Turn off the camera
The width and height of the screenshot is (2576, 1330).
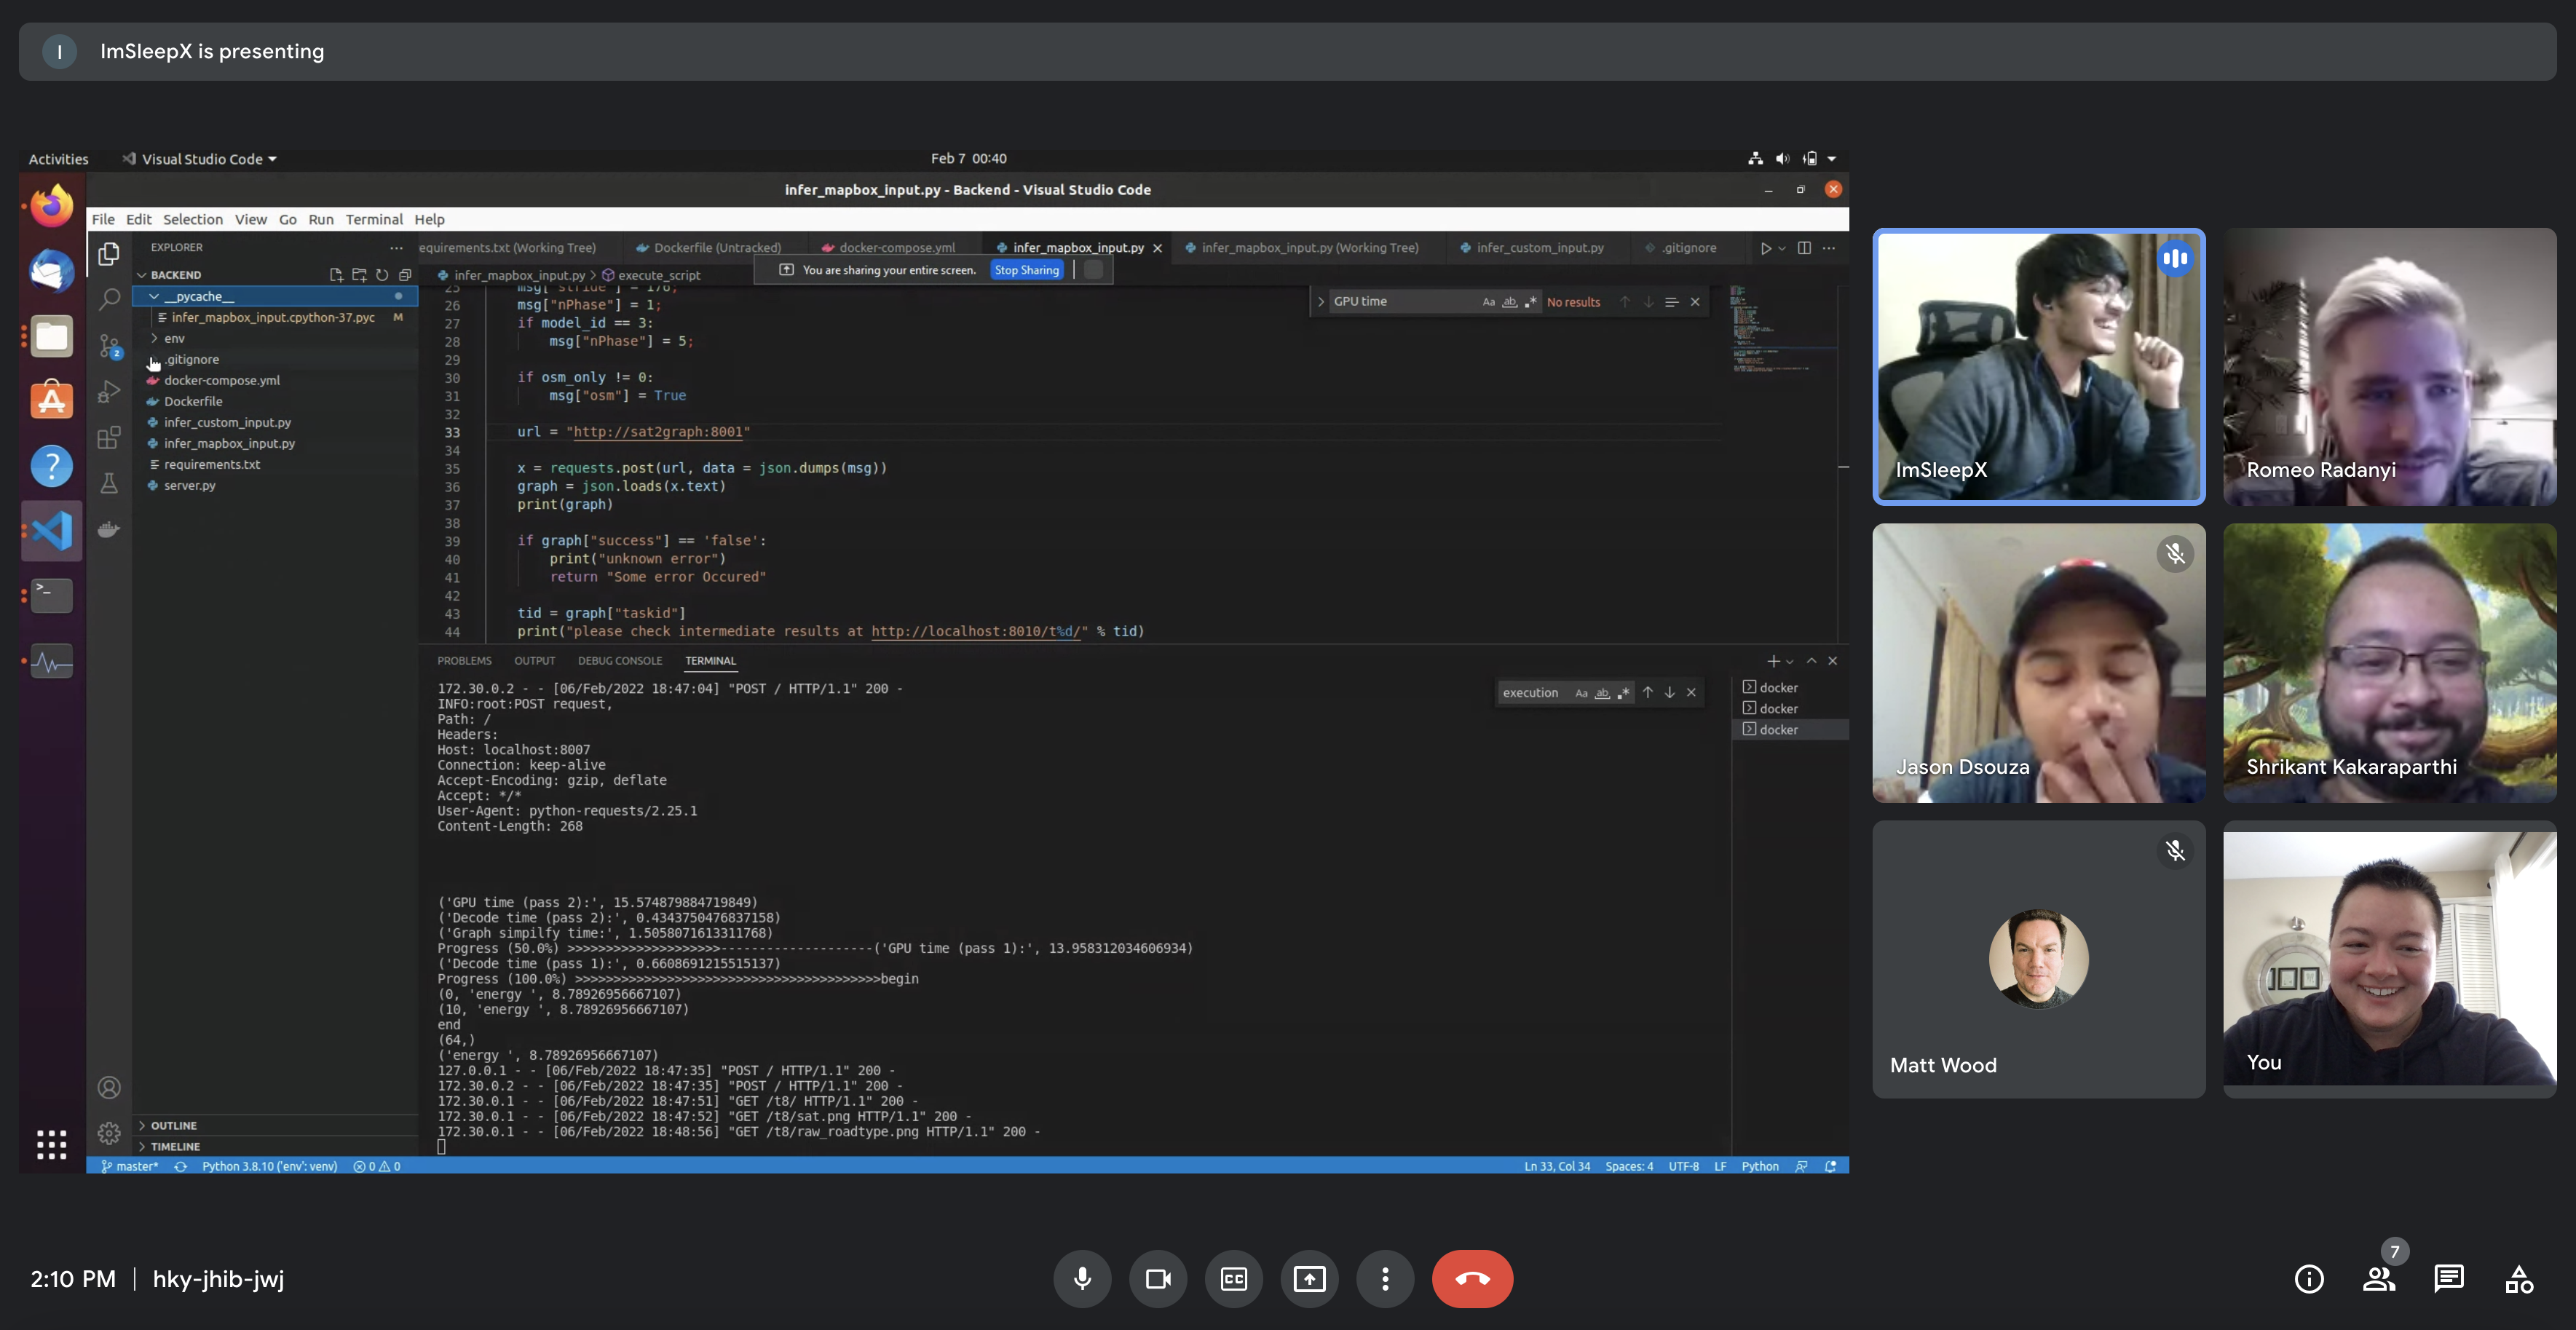(1158, 1278)
